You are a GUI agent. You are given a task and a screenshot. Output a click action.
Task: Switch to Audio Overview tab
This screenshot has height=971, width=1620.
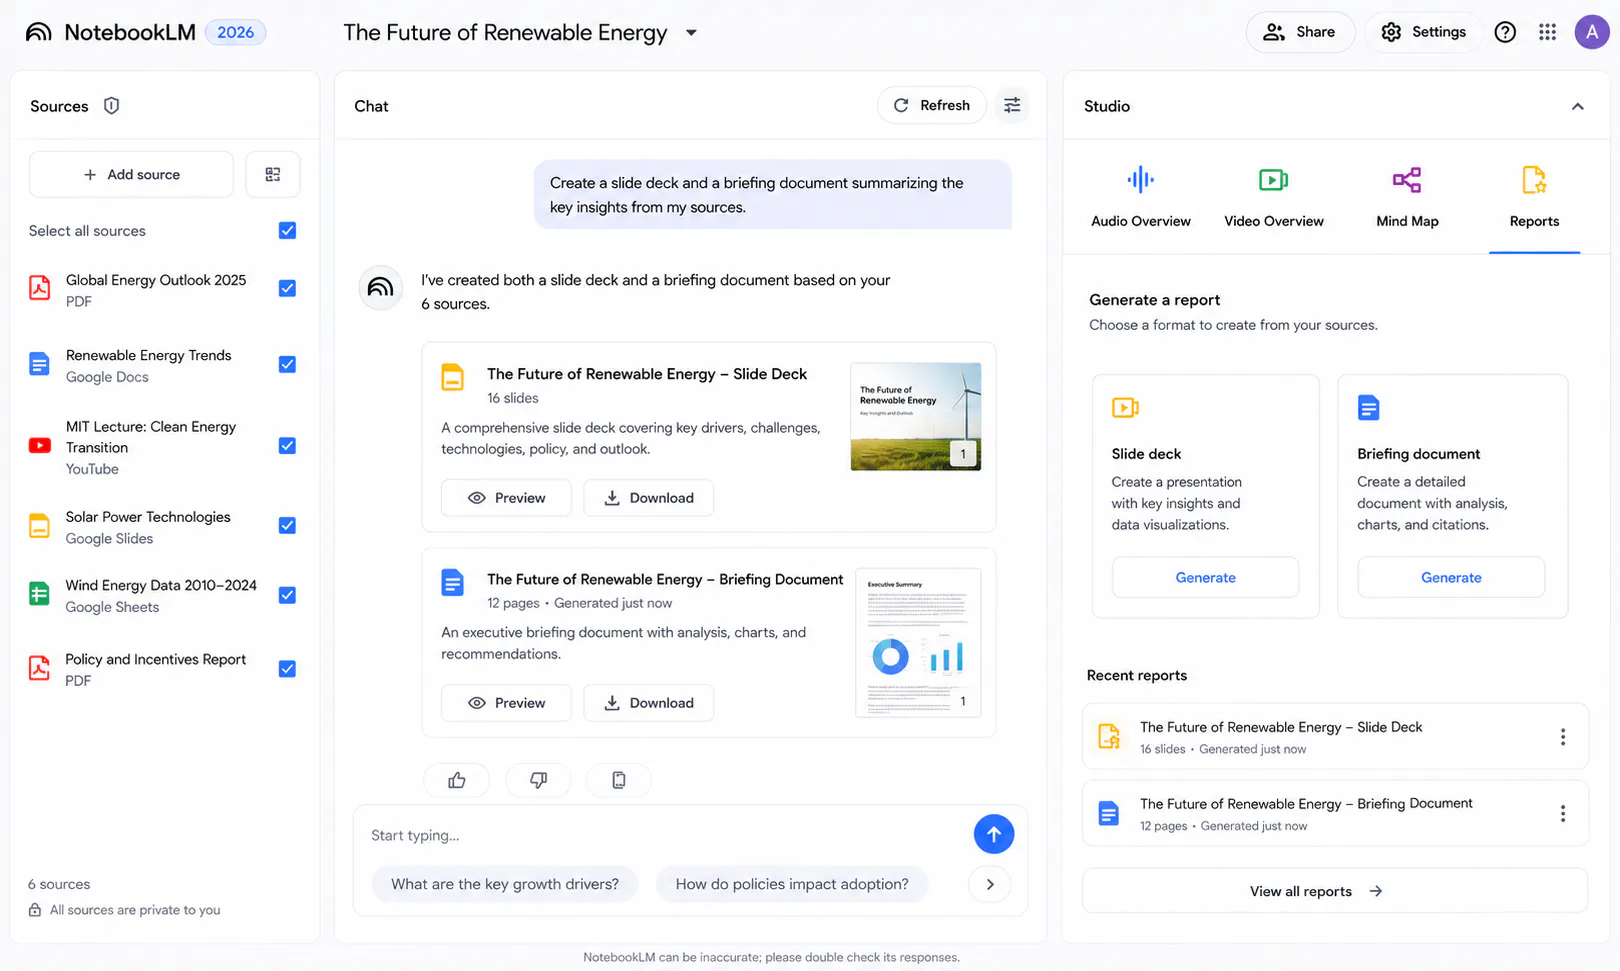[x=1141, y=197]
